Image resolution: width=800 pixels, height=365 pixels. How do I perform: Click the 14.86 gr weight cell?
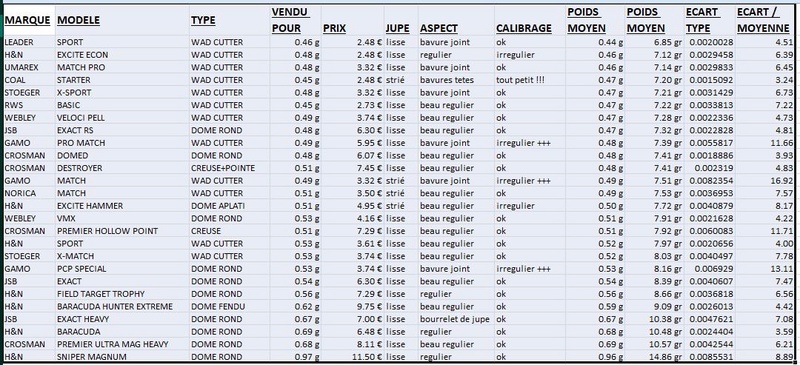[x=655, y=357]
